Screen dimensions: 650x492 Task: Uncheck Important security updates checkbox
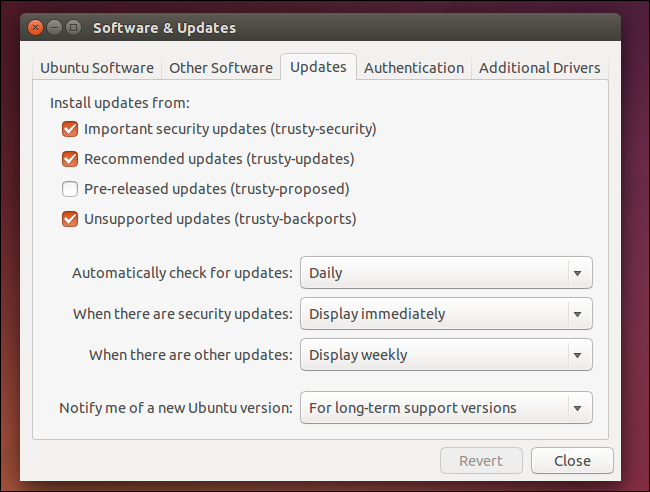click(70, 129)
